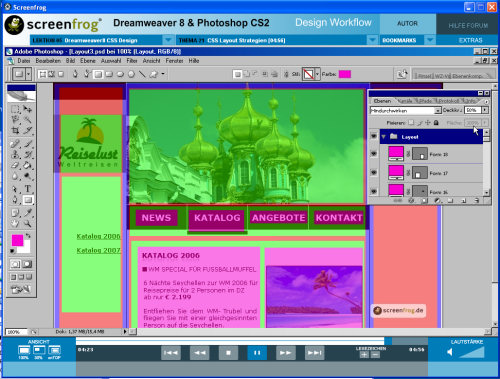Open the Datei menu
500x379 pixels.
pyautogui.click(x=24, y=61)
